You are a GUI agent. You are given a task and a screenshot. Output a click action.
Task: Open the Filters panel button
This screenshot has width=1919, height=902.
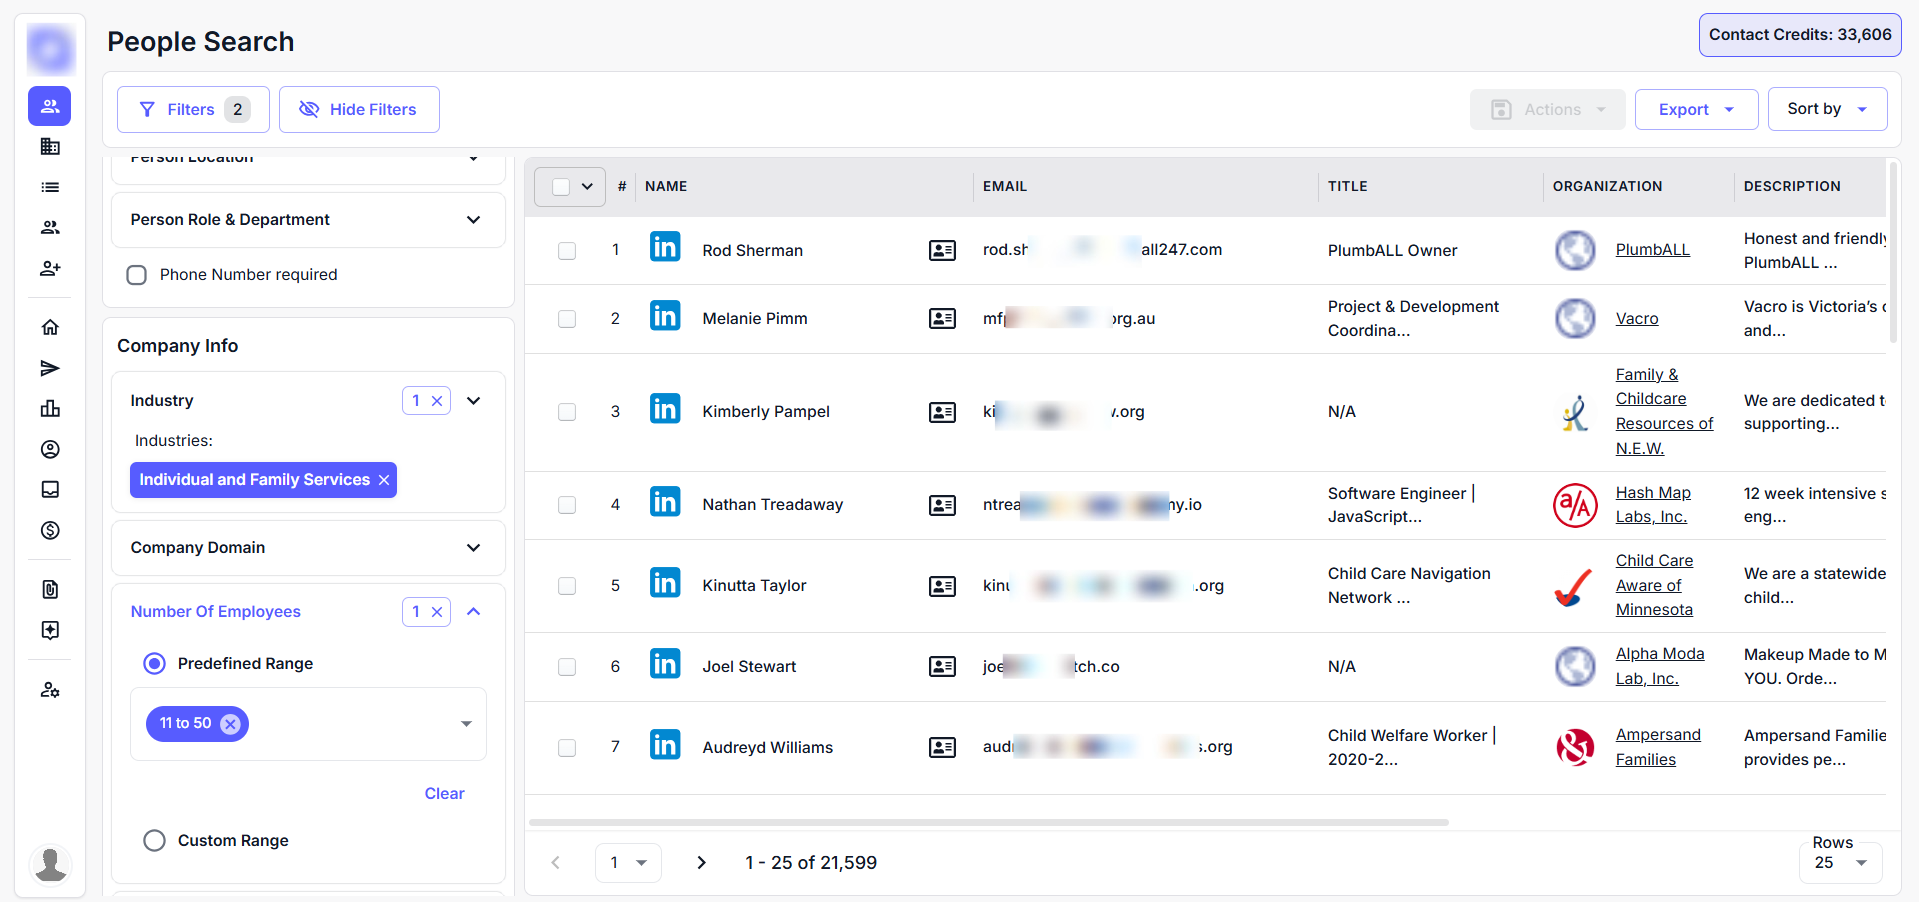(x=193, y=110)
